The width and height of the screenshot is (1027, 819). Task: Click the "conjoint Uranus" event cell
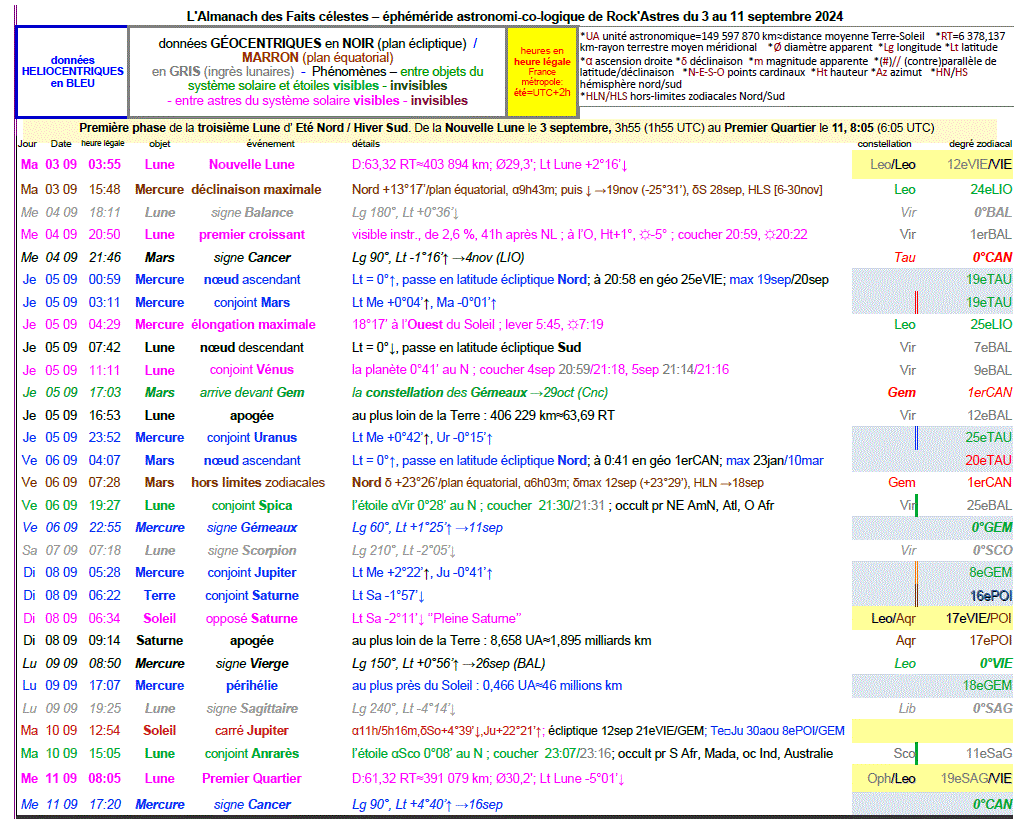pos(252,438)
